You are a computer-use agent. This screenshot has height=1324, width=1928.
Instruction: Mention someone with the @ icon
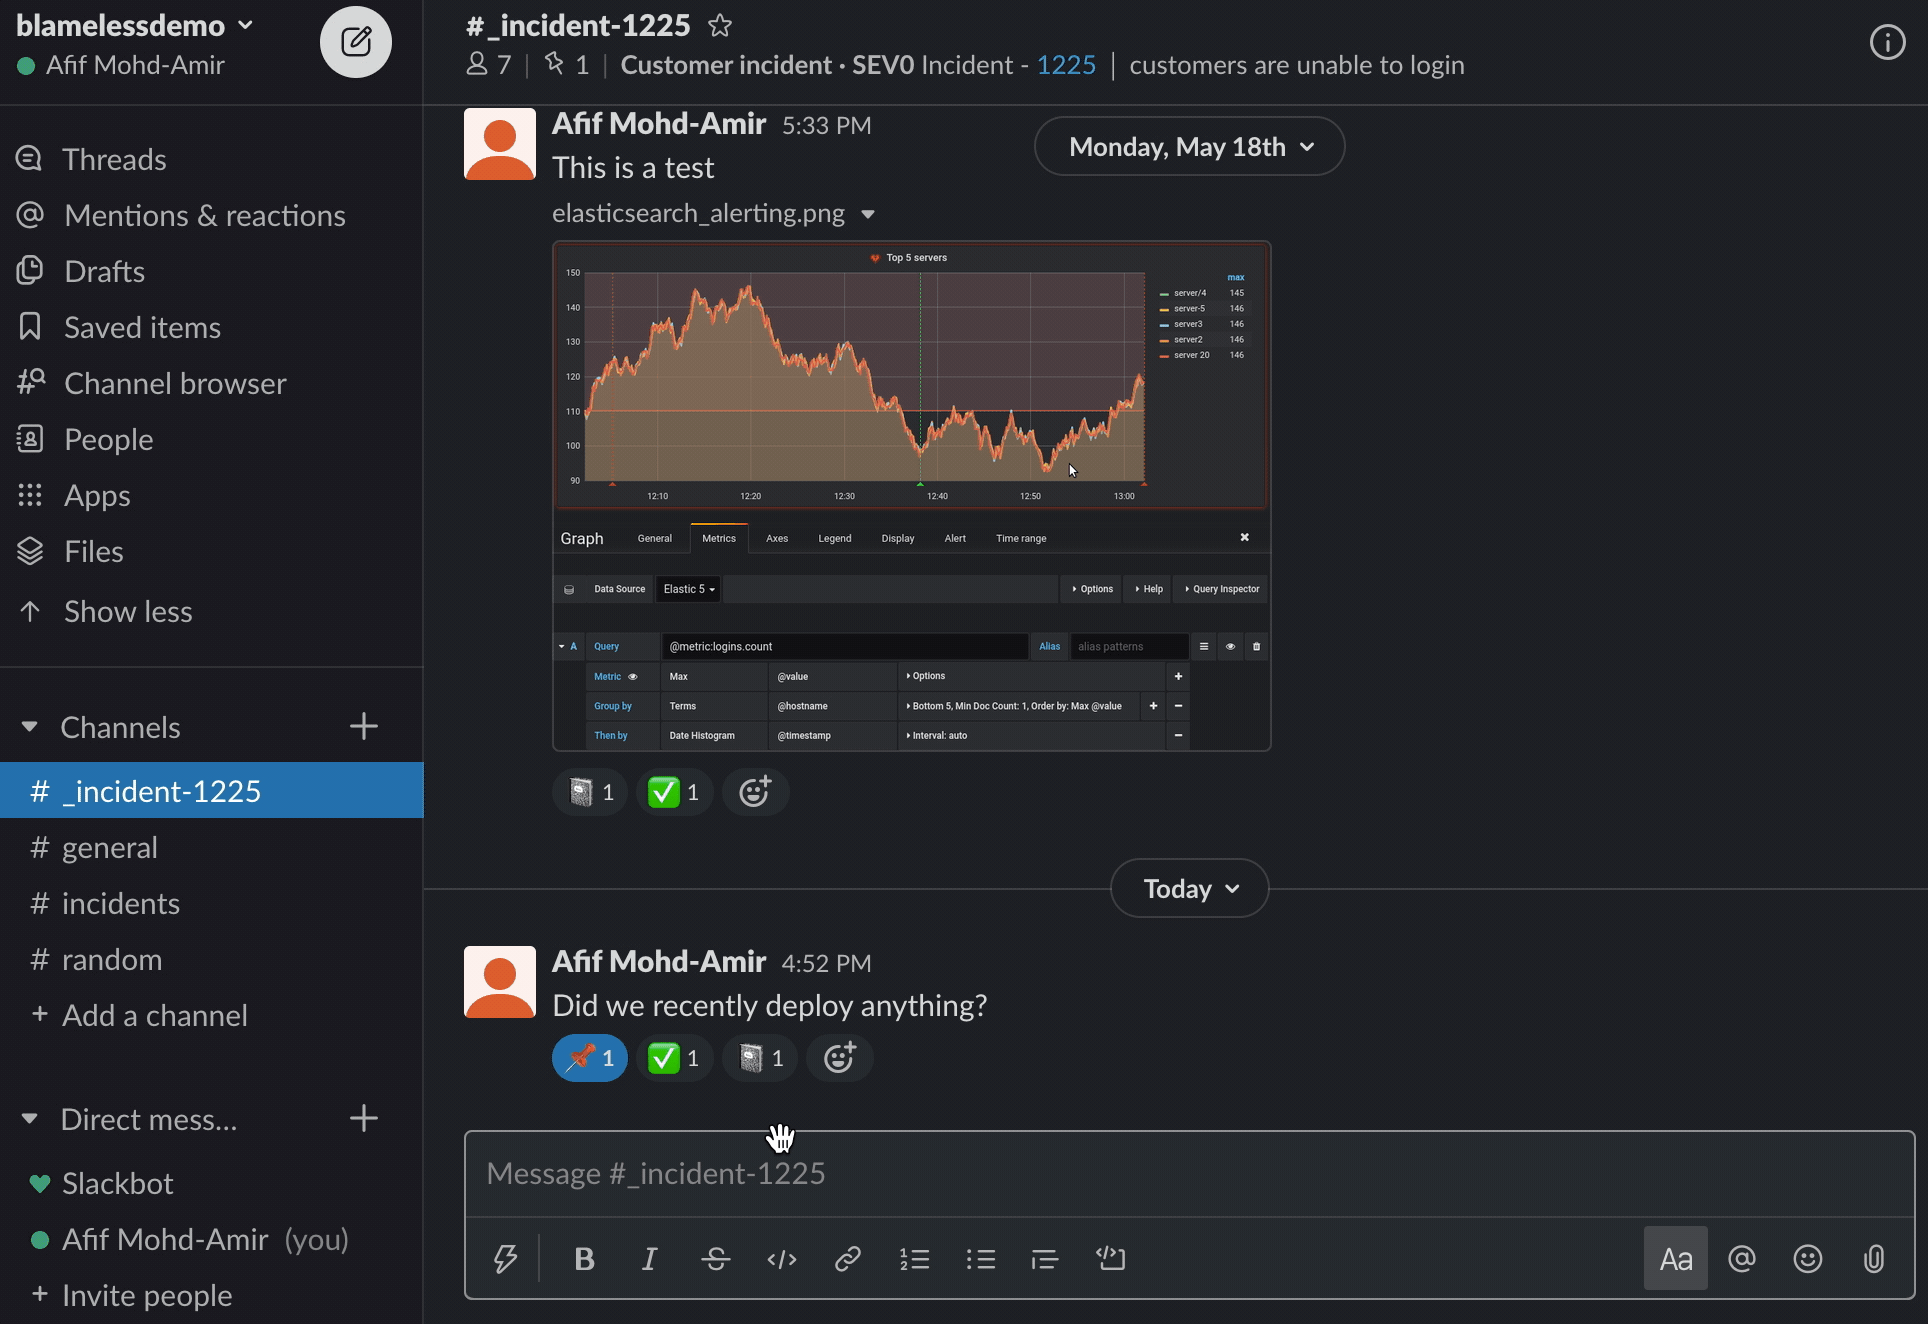(x=1741, y=1258)
